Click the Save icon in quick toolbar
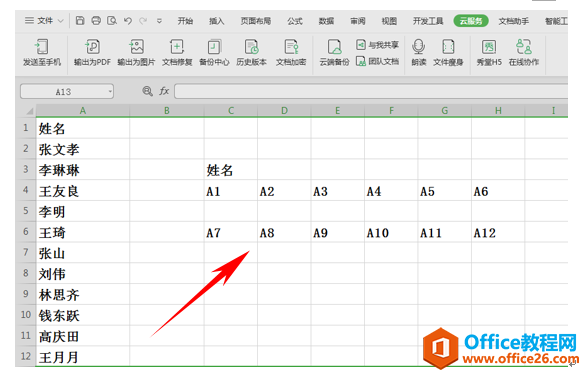586x376 pixels. point(80,21)
